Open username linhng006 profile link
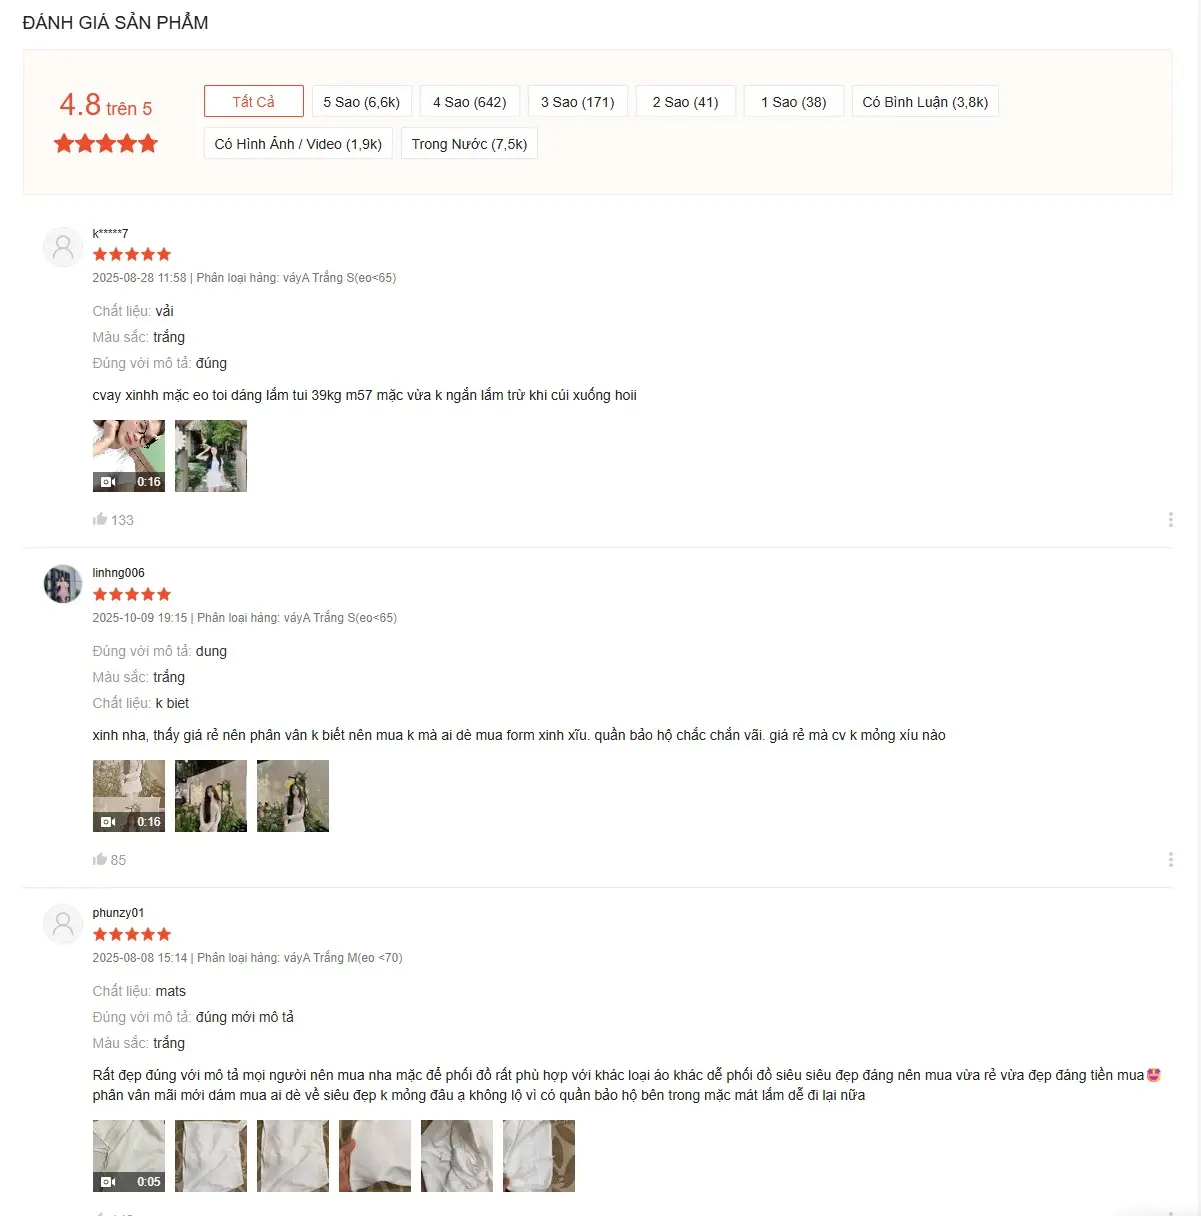Screen dimensions: 1201x1216 [119, 573]
